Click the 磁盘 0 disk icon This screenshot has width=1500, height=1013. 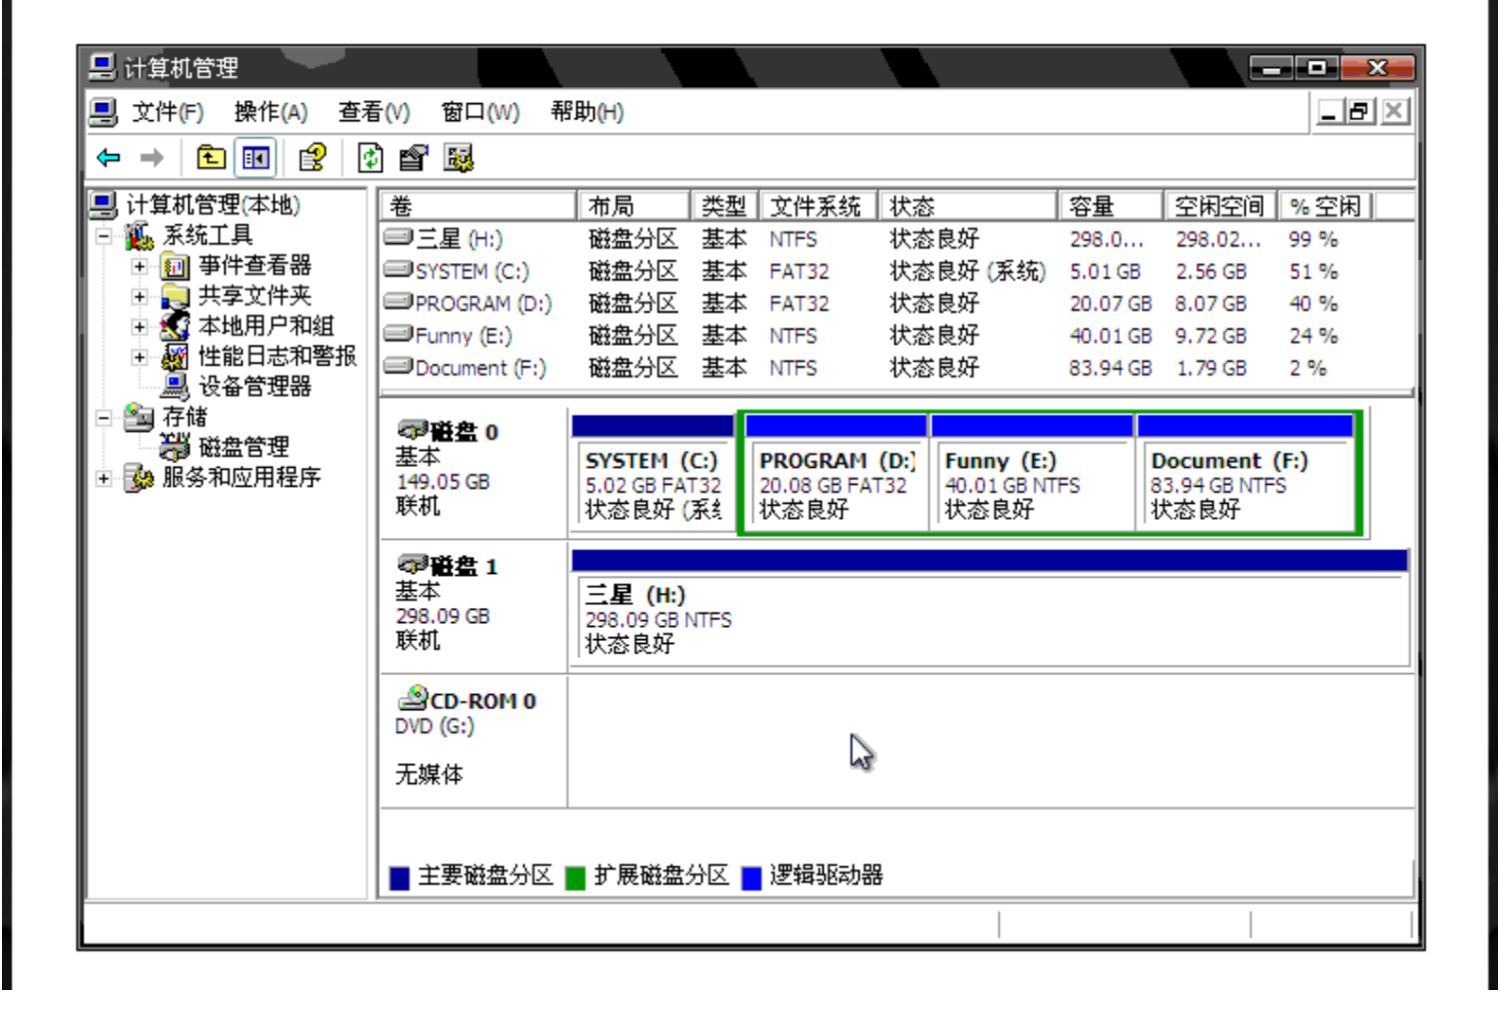coord(413,431)
